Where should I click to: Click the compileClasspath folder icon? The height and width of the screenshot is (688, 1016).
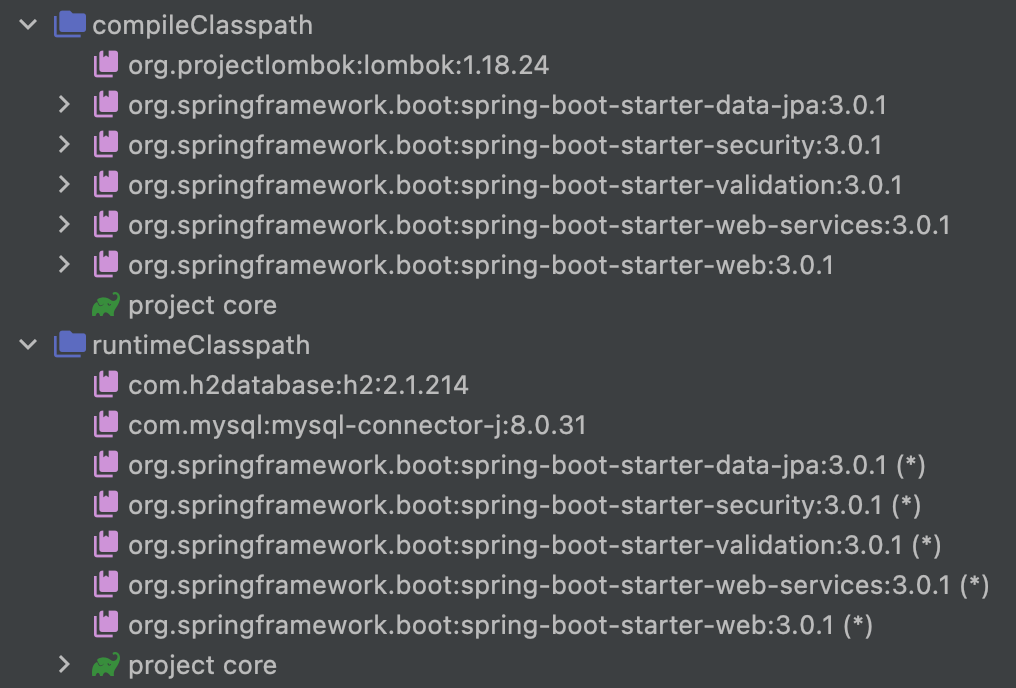pyautogui.click(x=70, y=25)
